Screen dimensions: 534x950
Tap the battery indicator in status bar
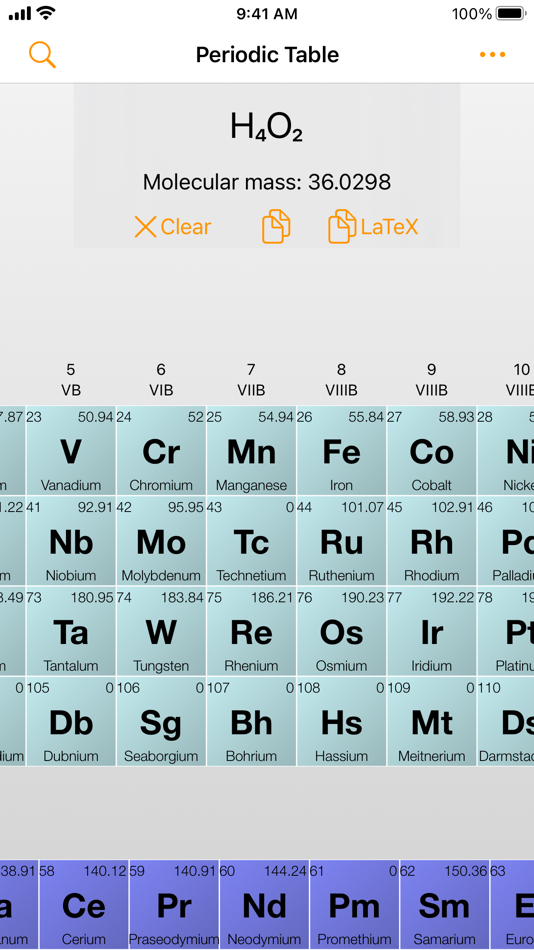[x=511, y=13]
